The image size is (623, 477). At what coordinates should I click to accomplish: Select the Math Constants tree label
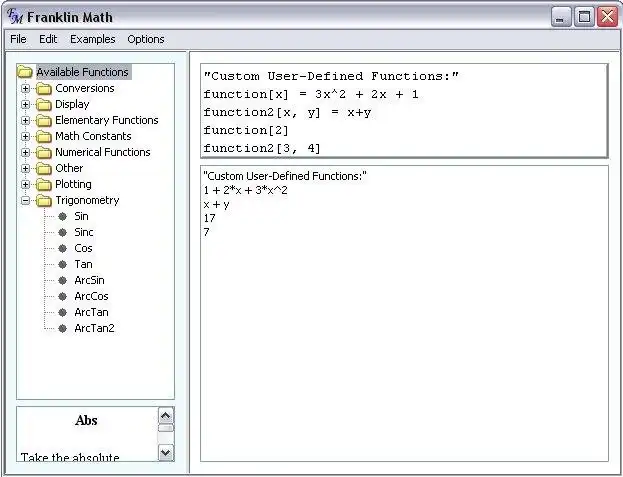click(x=93, y=136)
